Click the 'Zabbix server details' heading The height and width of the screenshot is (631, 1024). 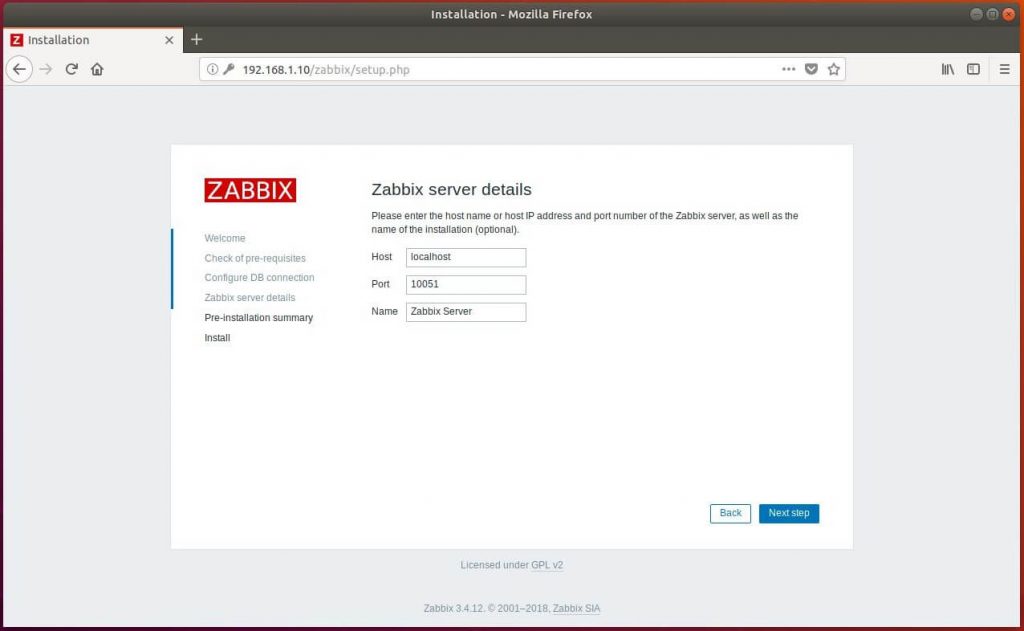tap(451, 189)
